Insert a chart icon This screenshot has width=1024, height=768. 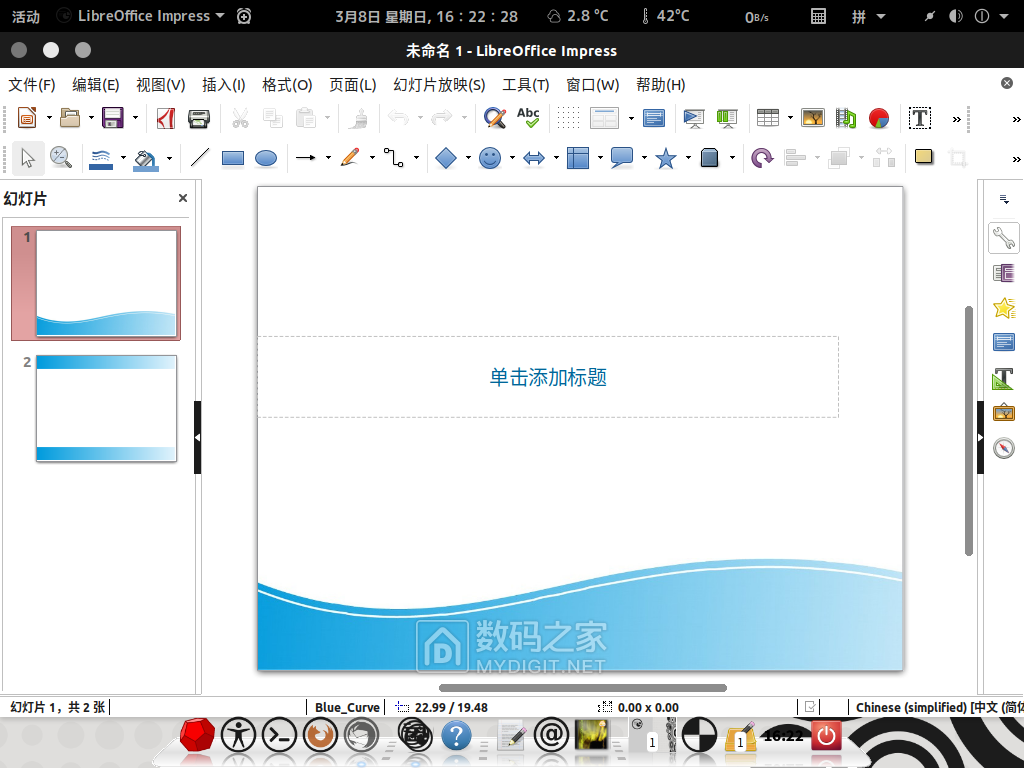(879, 118)
